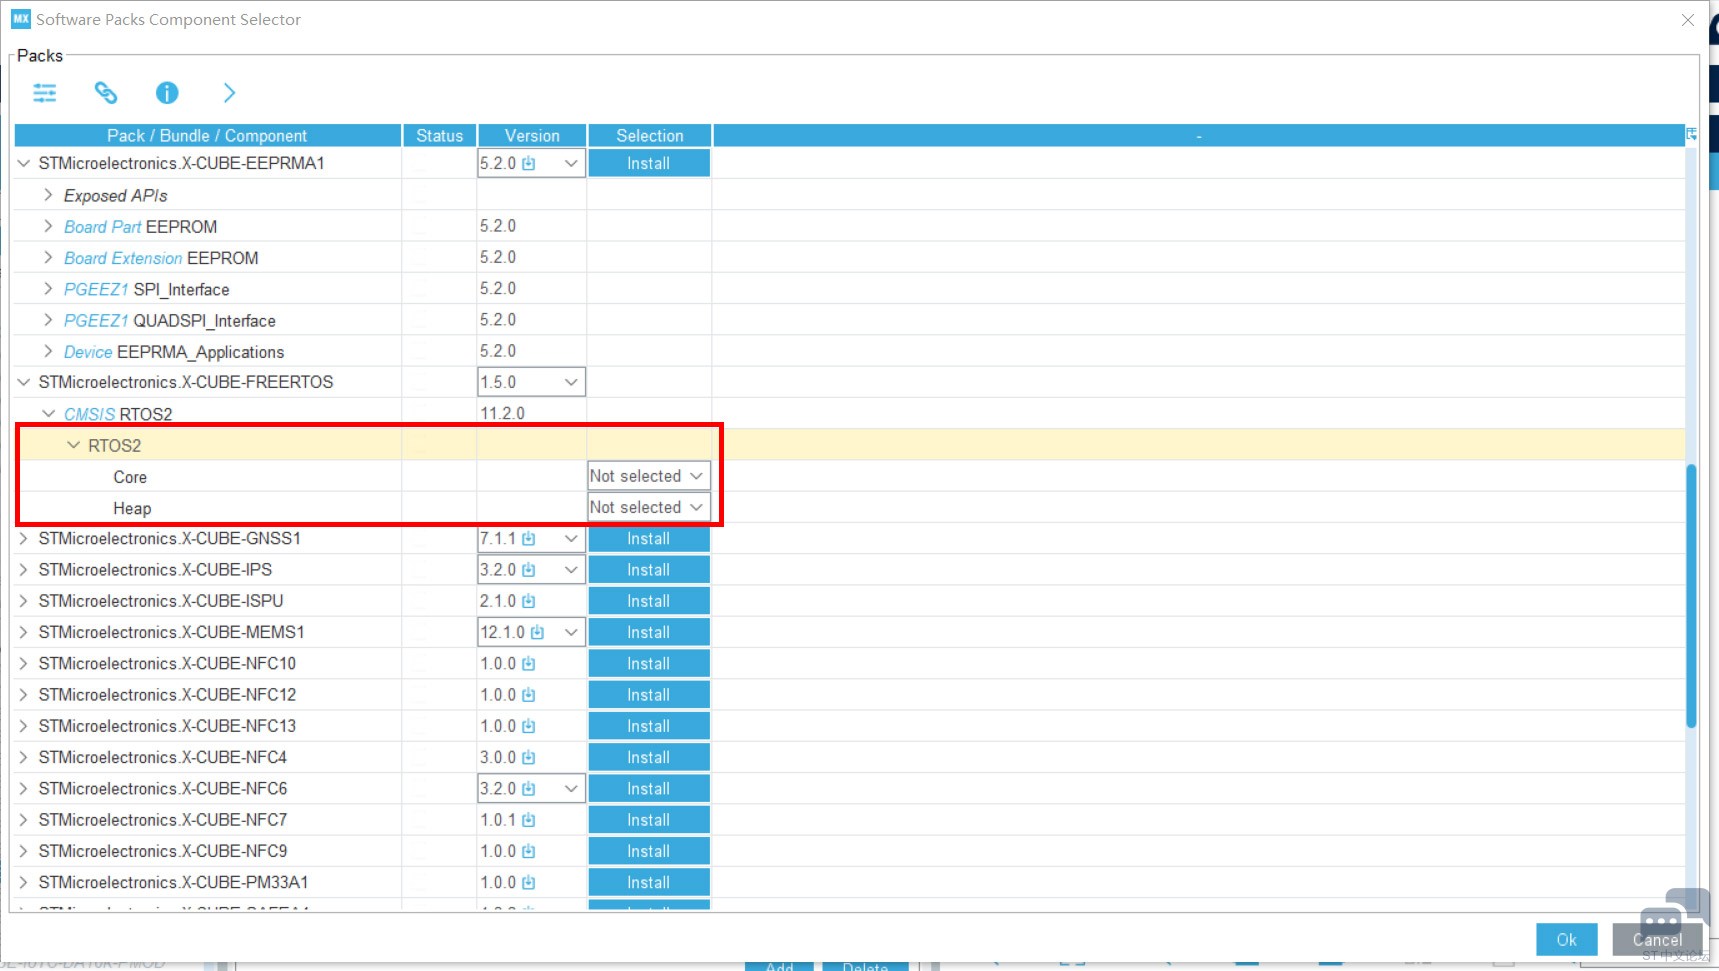Click download icon beside X-CUBE-NFC7 version 1.0.1

(x=529, y=820)
